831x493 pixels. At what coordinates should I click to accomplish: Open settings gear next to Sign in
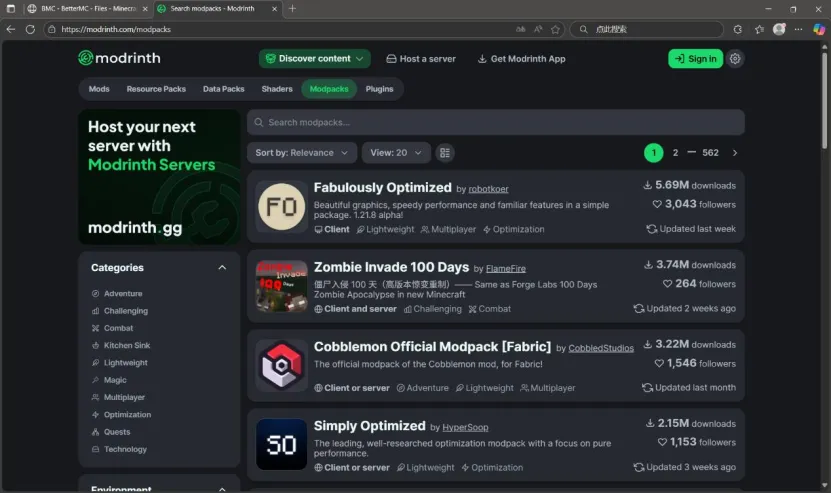[x=735, y=59]
